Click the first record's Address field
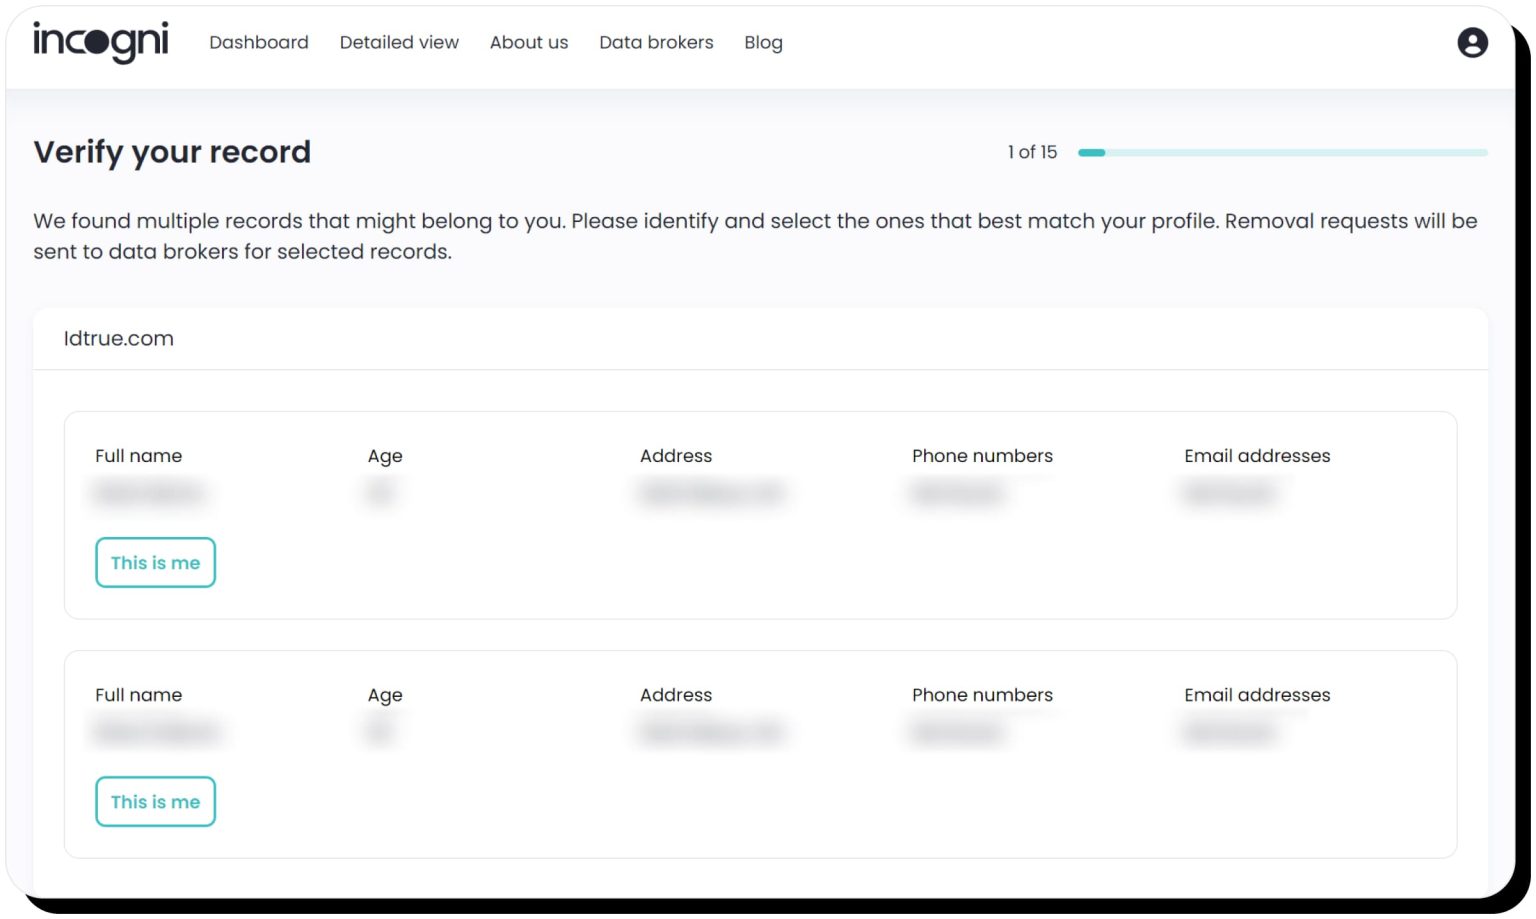 click(710, 493)
